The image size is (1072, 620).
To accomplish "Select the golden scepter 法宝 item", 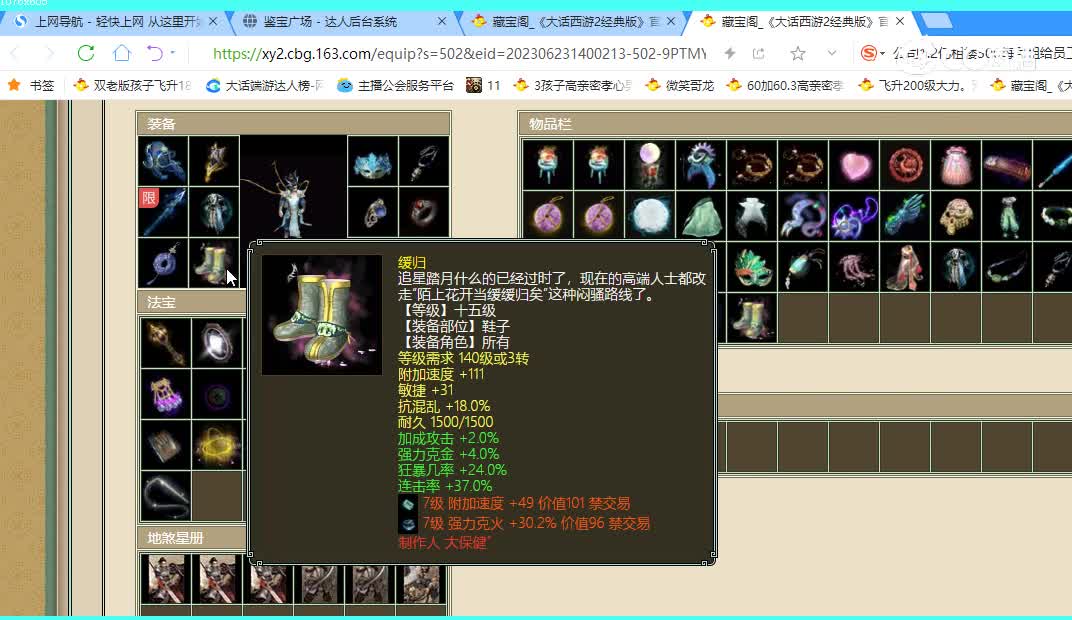I will [166, 343].
